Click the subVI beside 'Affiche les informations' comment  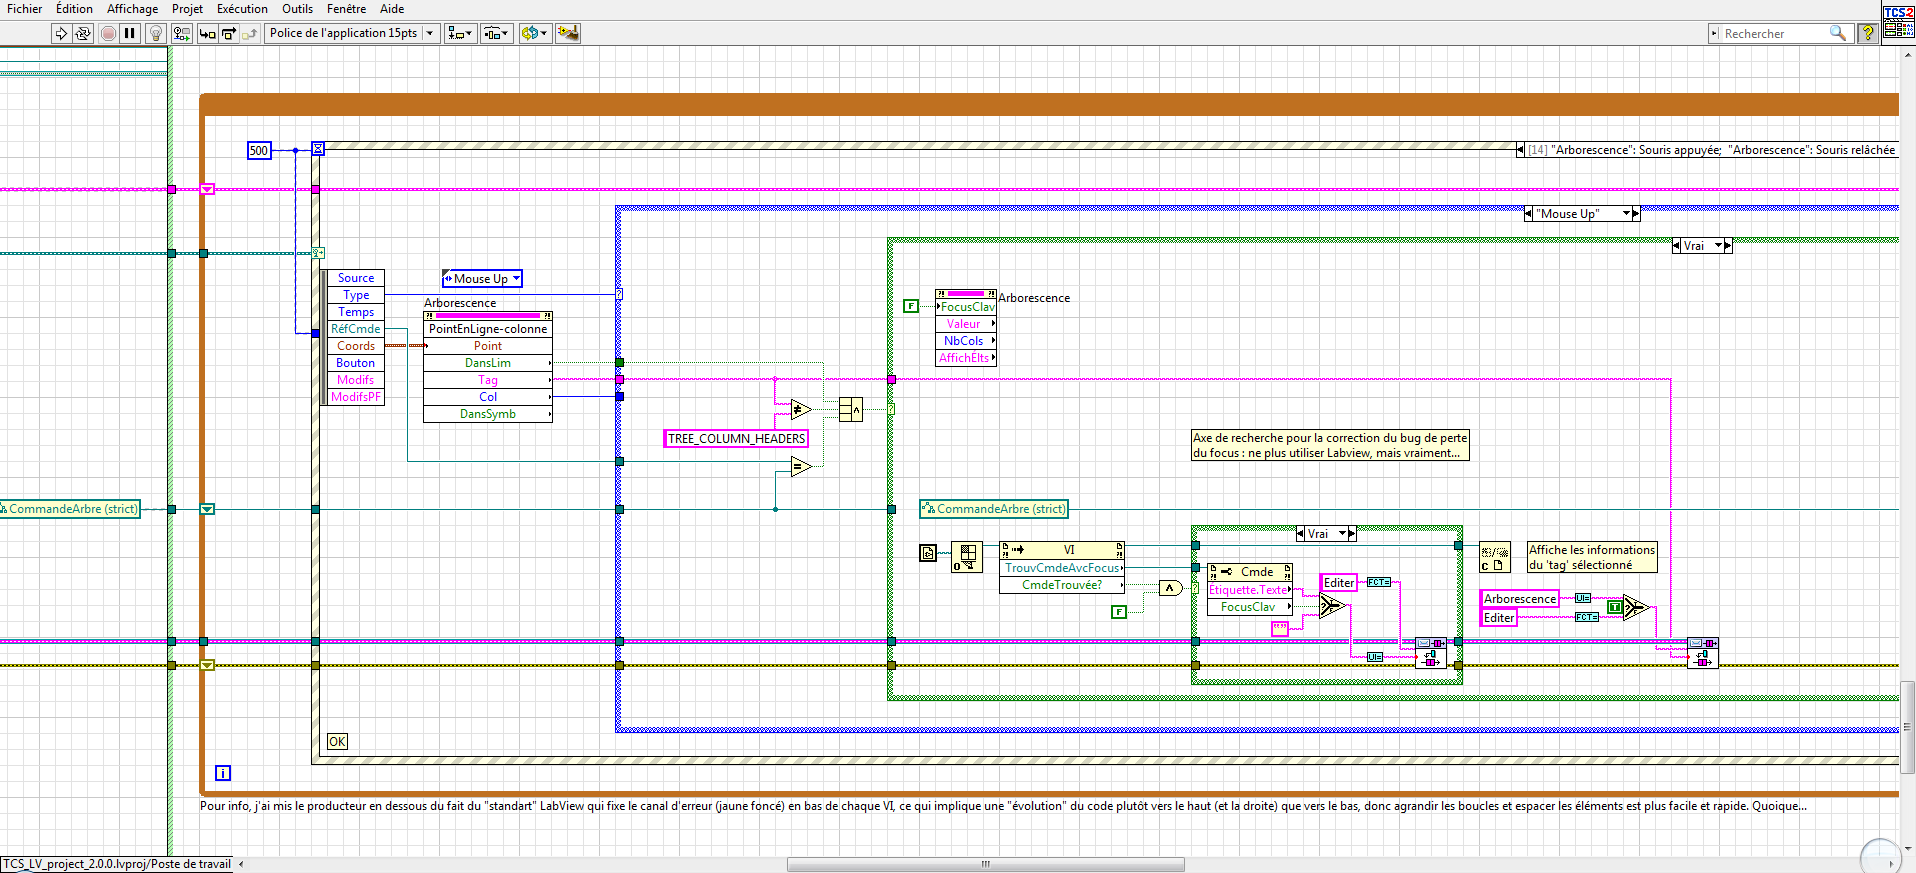tap(1495, 558)
